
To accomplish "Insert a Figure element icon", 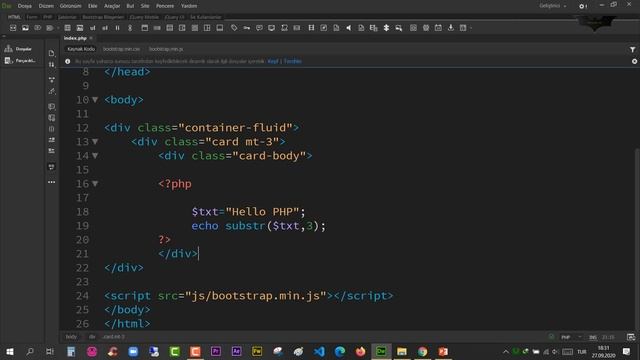I will (80, 28).
